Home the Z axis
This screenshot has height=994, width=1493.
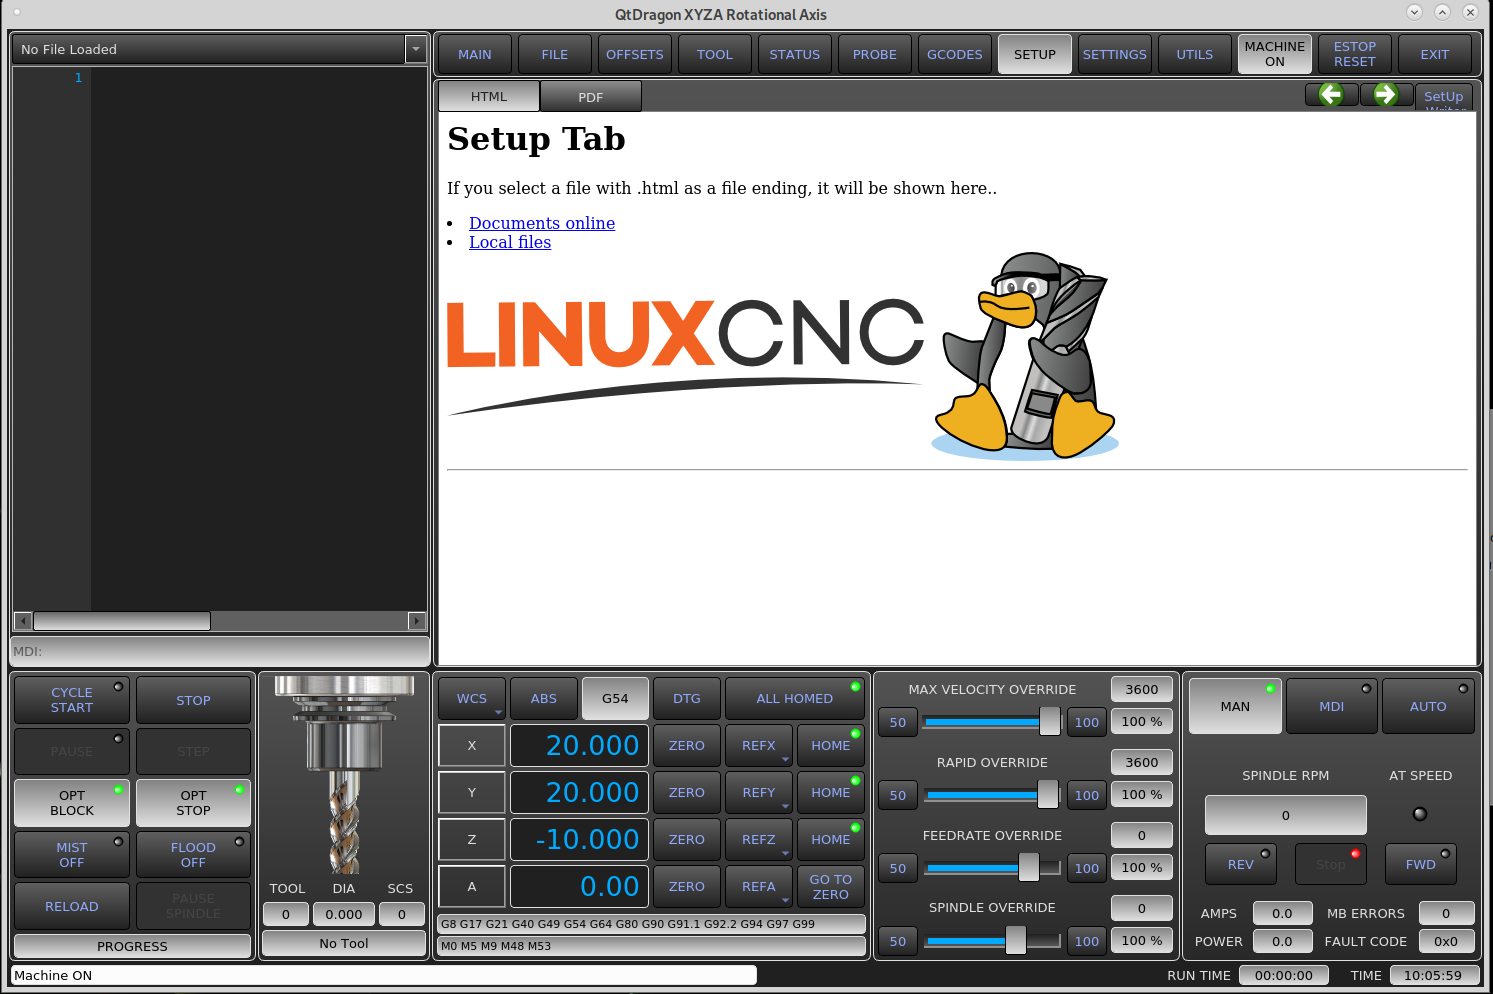[831, 840]
